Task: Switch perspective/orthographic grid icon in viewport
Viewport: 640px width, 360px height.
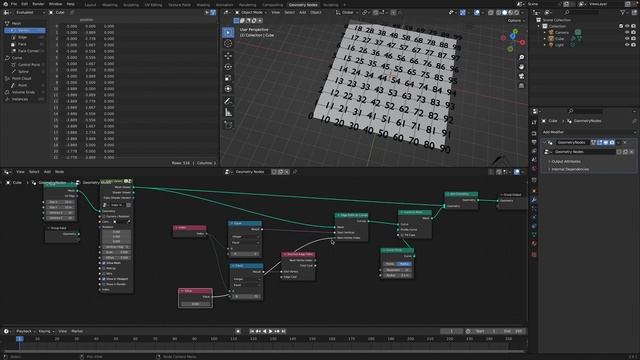Action: [521, 86]
